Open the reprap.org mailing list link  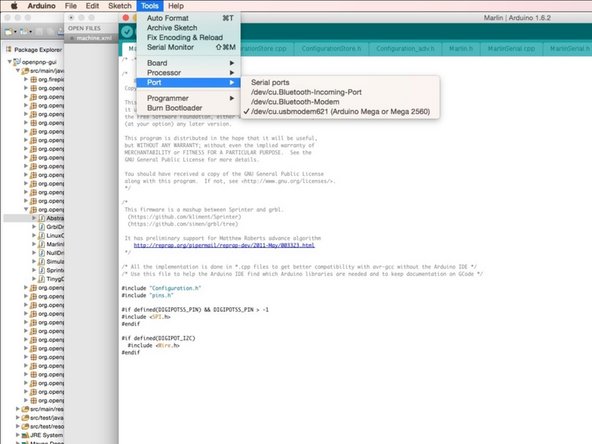tap(224, 245)
